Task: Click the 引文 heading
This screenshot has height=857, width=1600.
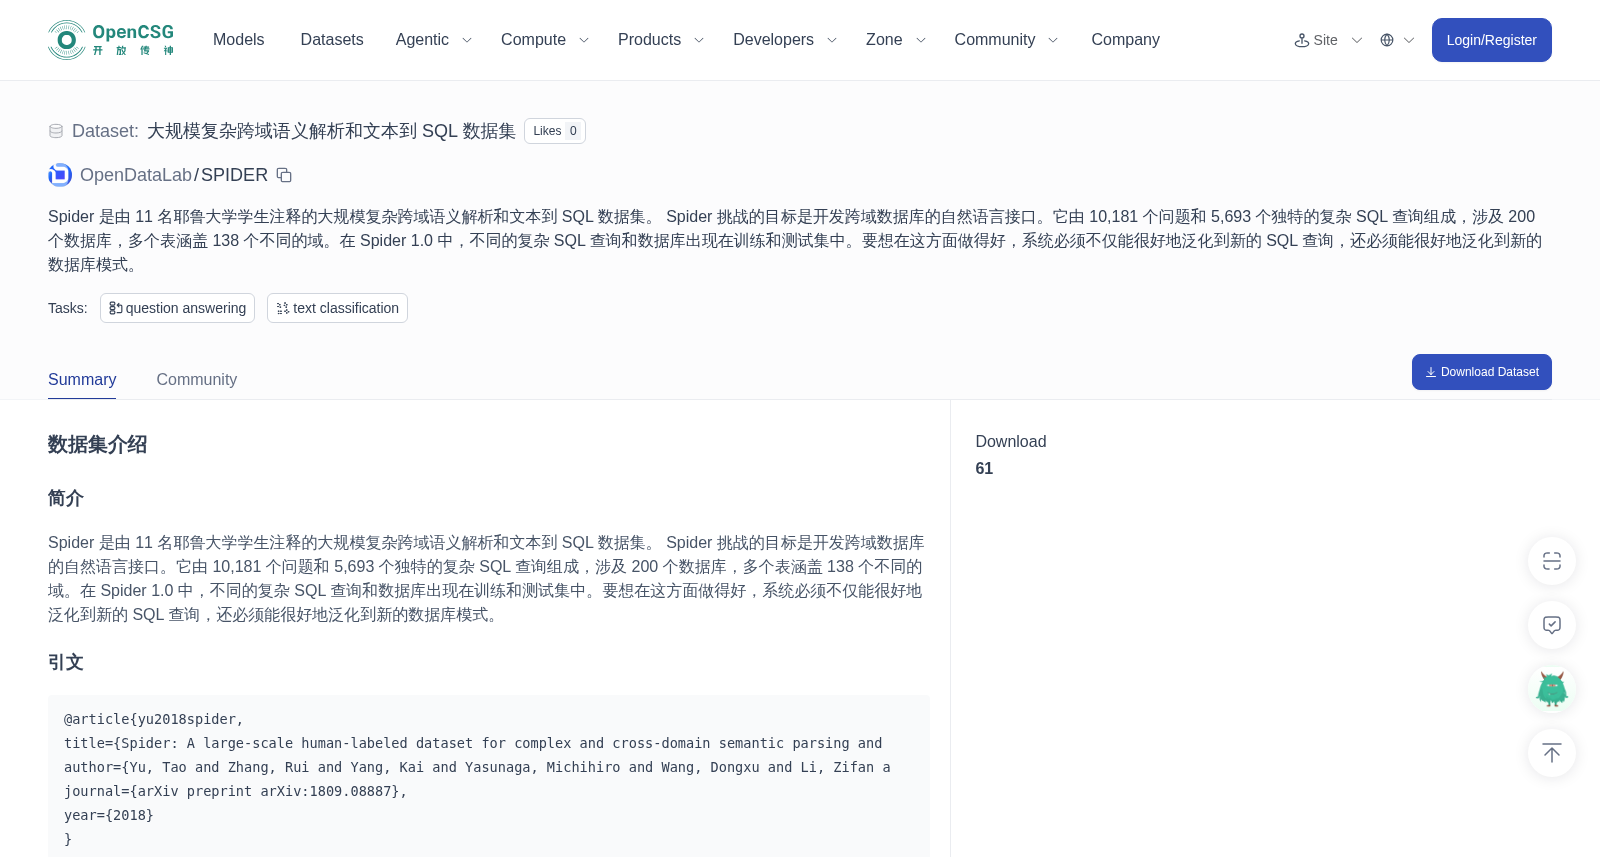Action: pos(66,662)
